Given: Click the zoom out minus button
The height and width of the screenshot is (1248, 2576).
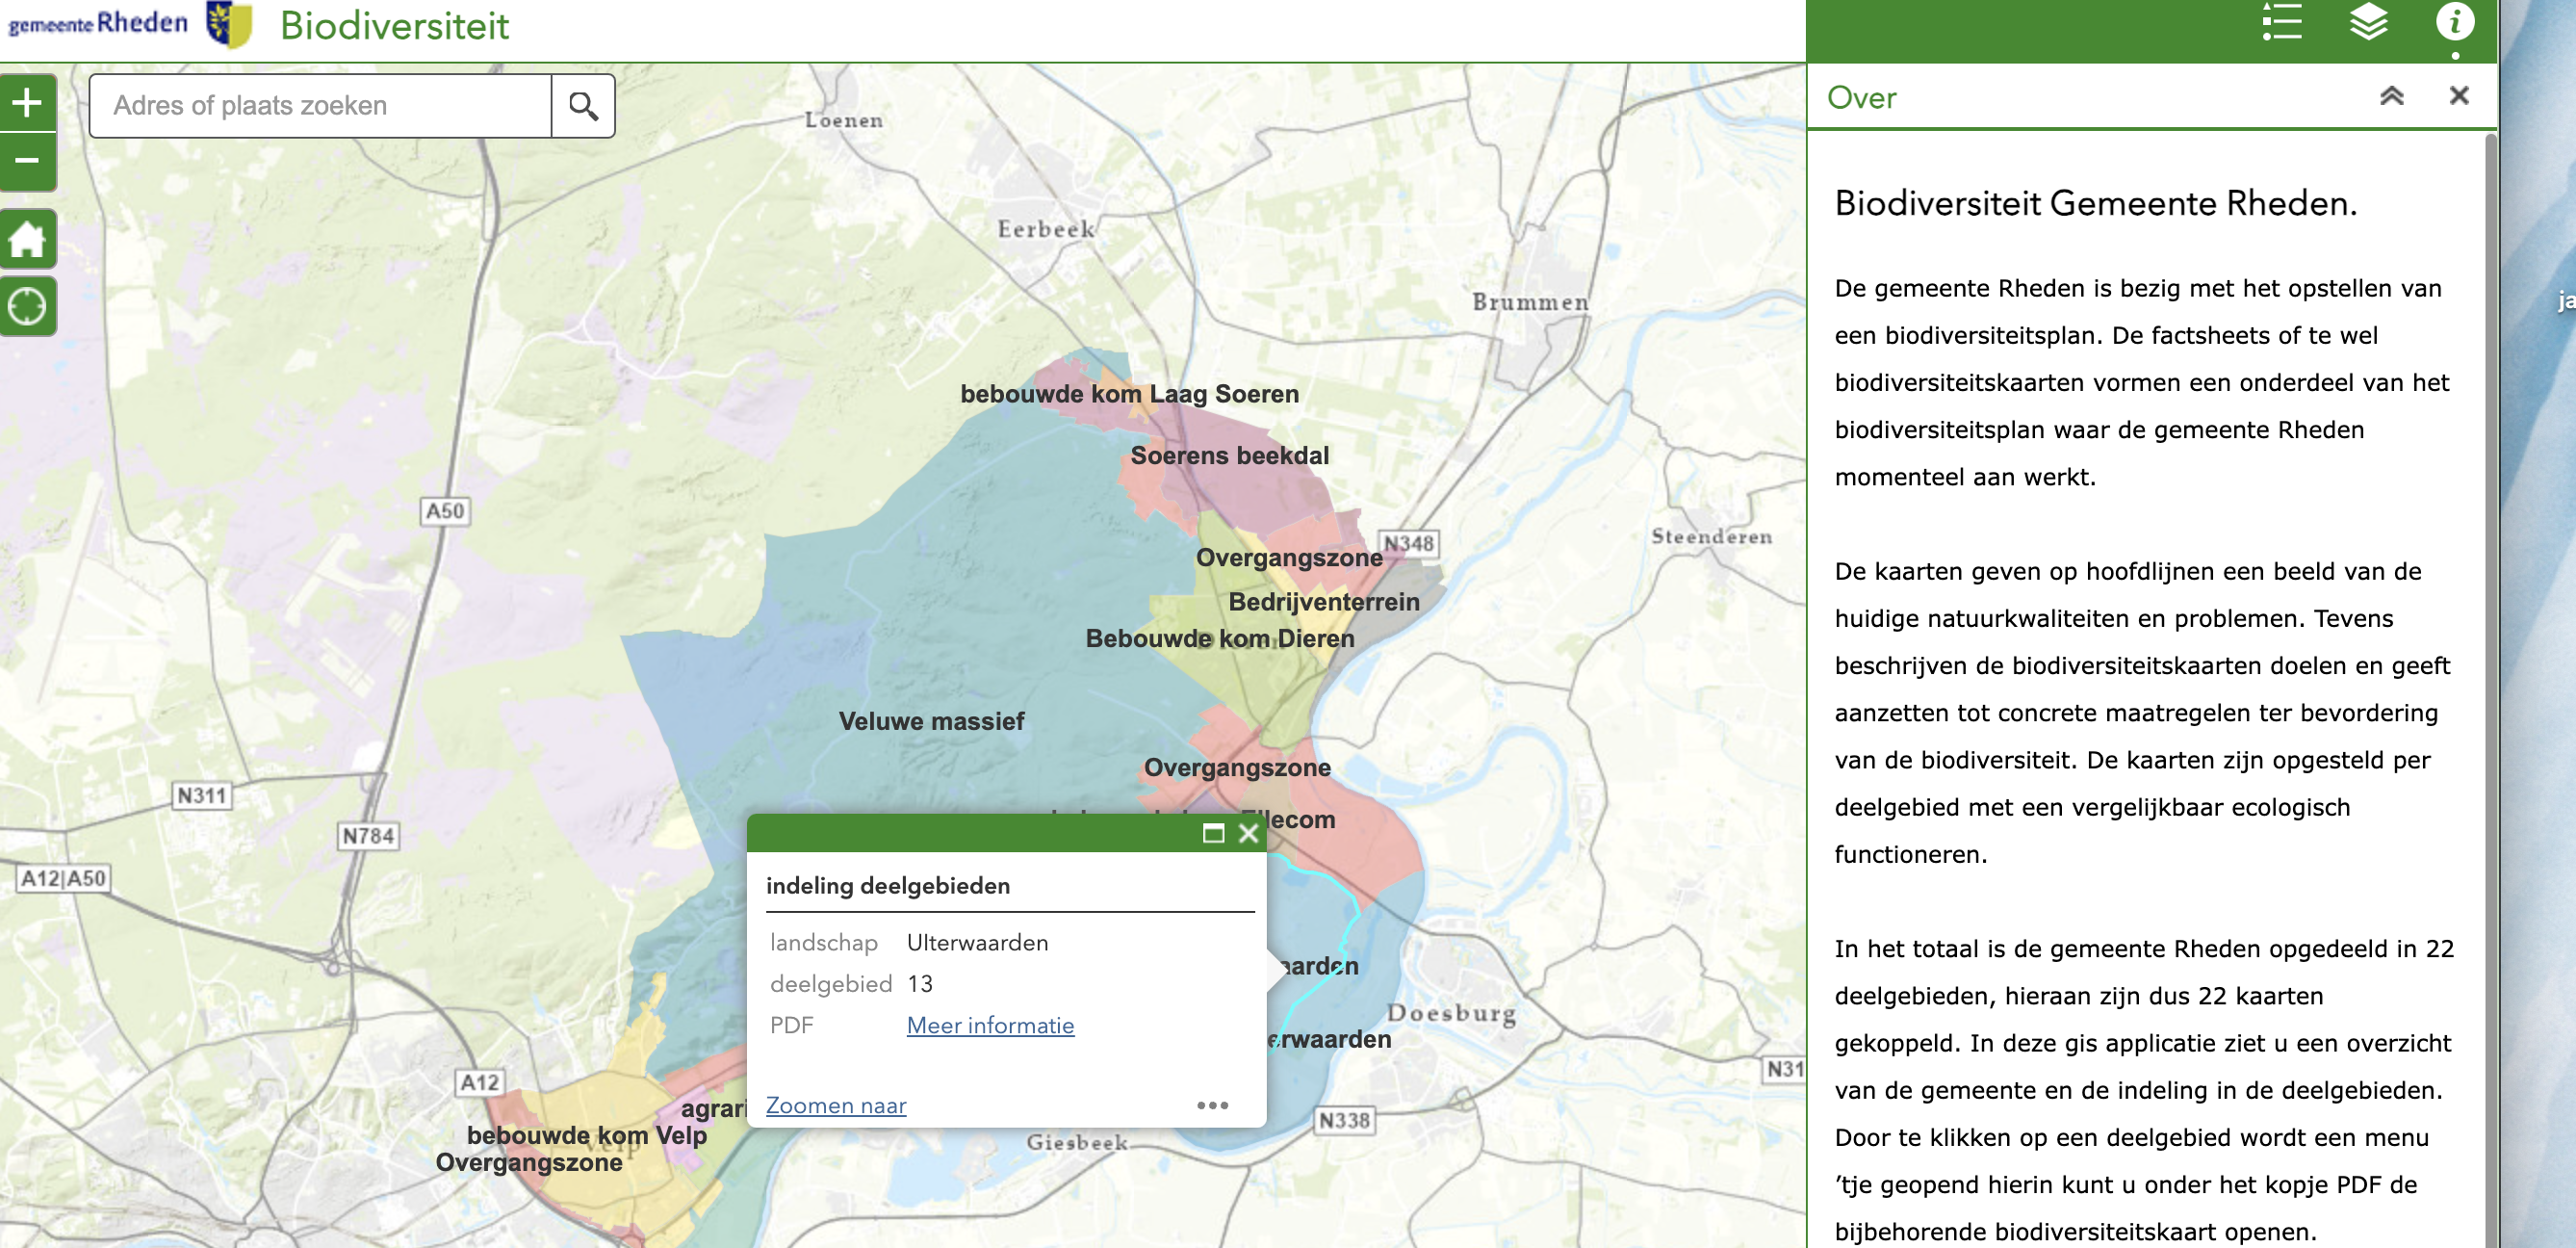Looking at the screenshot, I should point(27,161).
